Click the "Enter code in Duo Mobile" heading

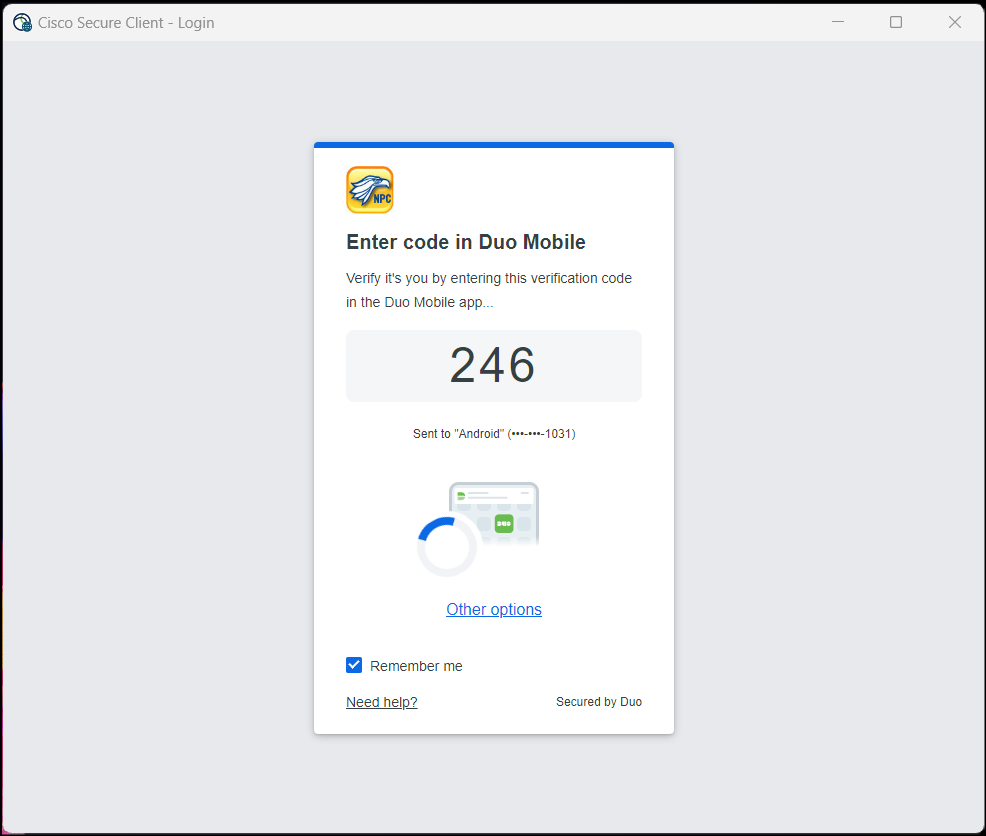click(x=466, y=242)
